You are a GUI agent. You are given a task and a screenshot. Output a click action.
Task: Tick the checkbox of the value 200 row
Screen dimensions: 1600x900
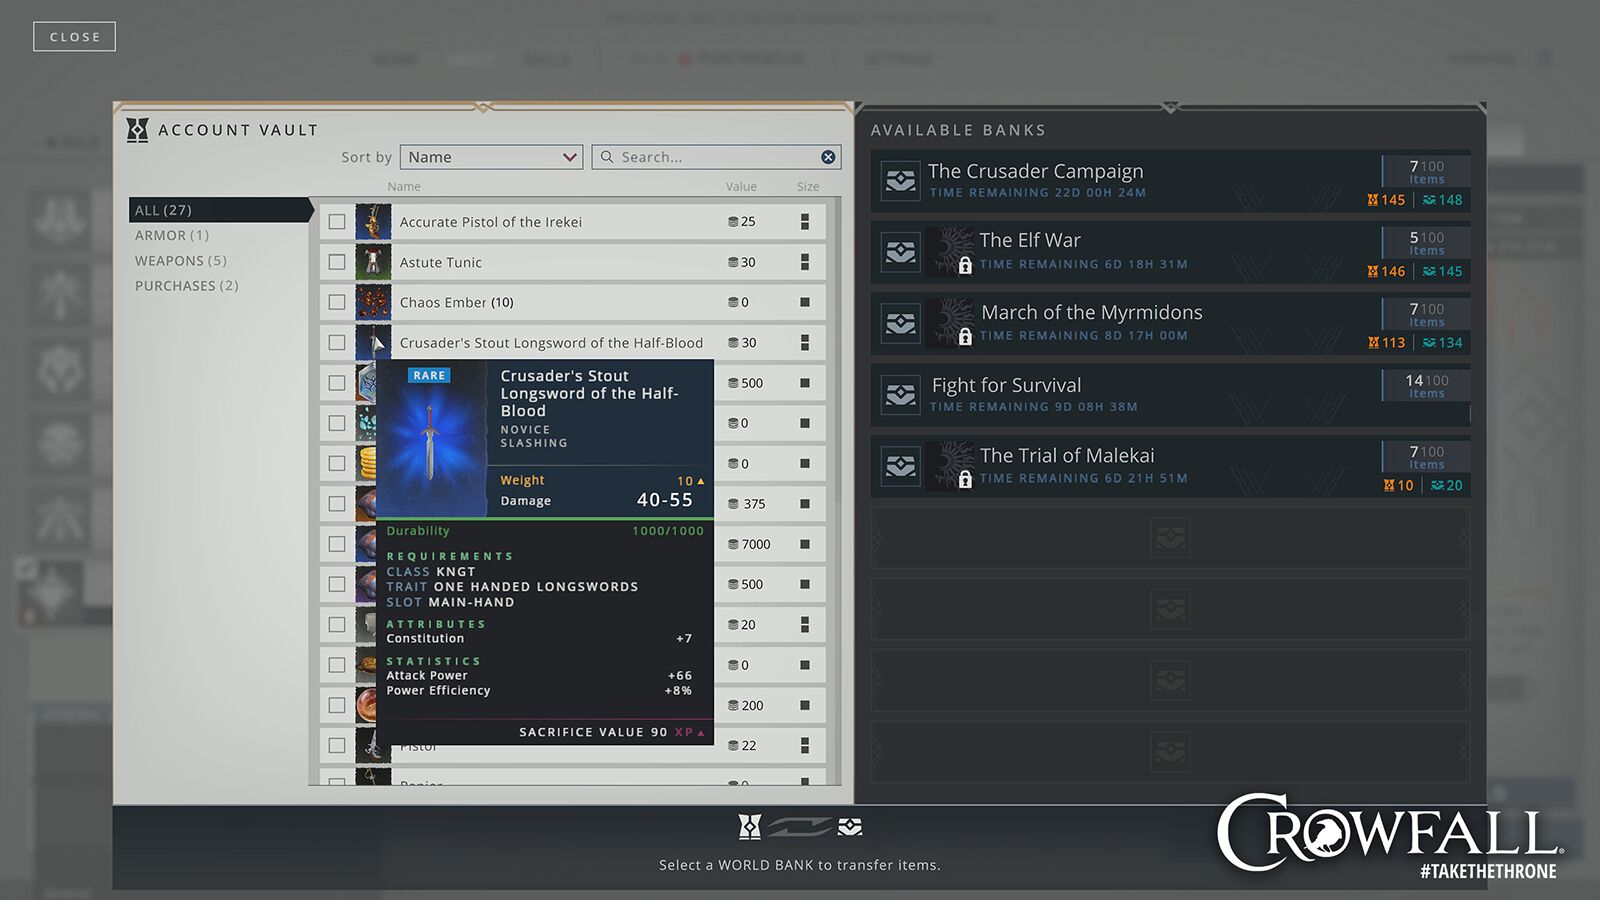point(337,705)
